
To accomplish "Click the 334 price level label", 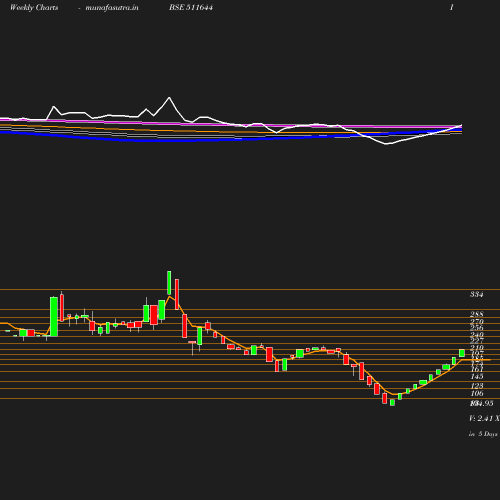I will tap(477, 294).
